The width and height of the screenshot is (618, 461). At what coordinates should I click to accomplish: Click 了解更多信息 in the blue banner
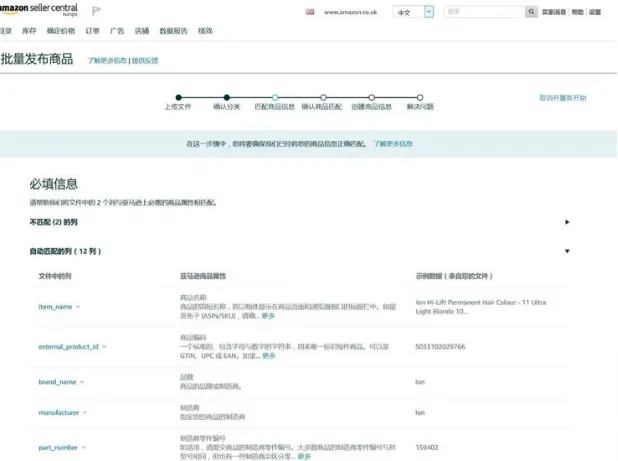393,144
